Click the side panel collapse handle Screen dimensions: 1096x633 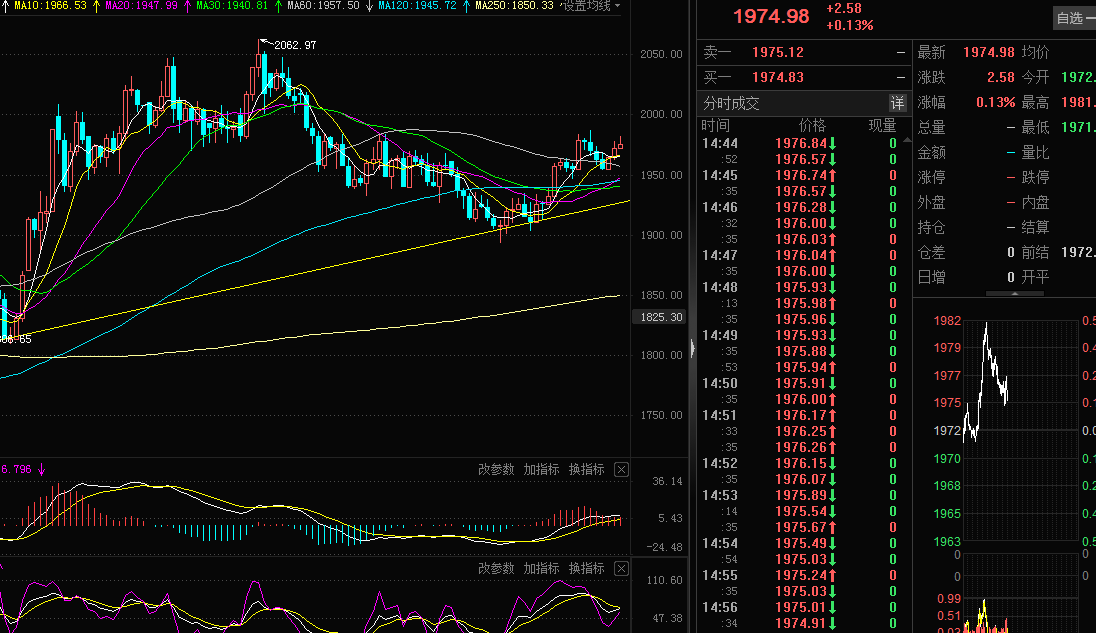(x=691, y=348)
